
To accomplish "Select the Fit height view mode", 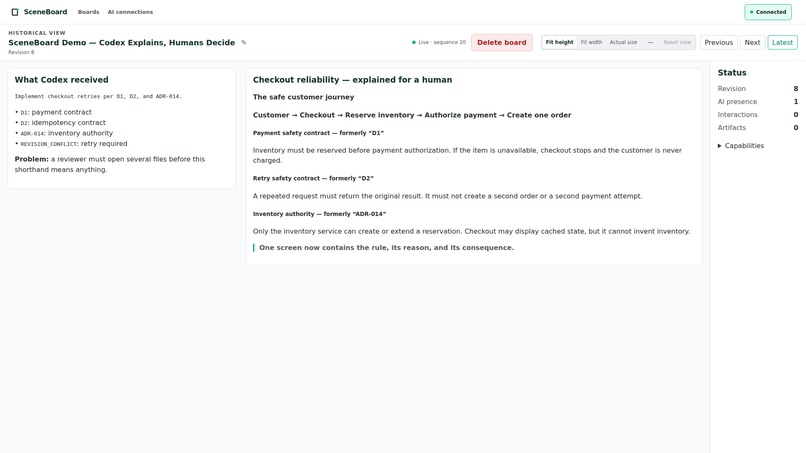I will pyautogui.click(x=559, y=42).
